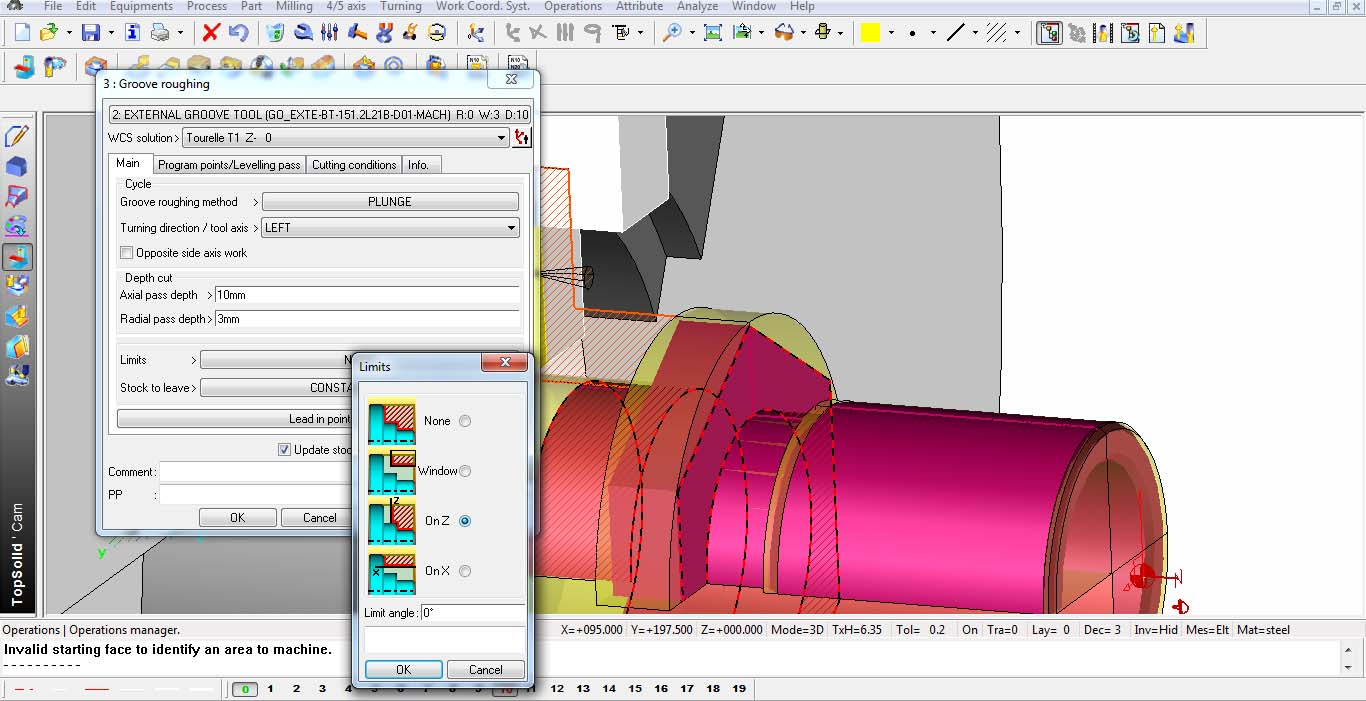
Task: Click the magnifier zoom icon
Action: click(672, 33)
